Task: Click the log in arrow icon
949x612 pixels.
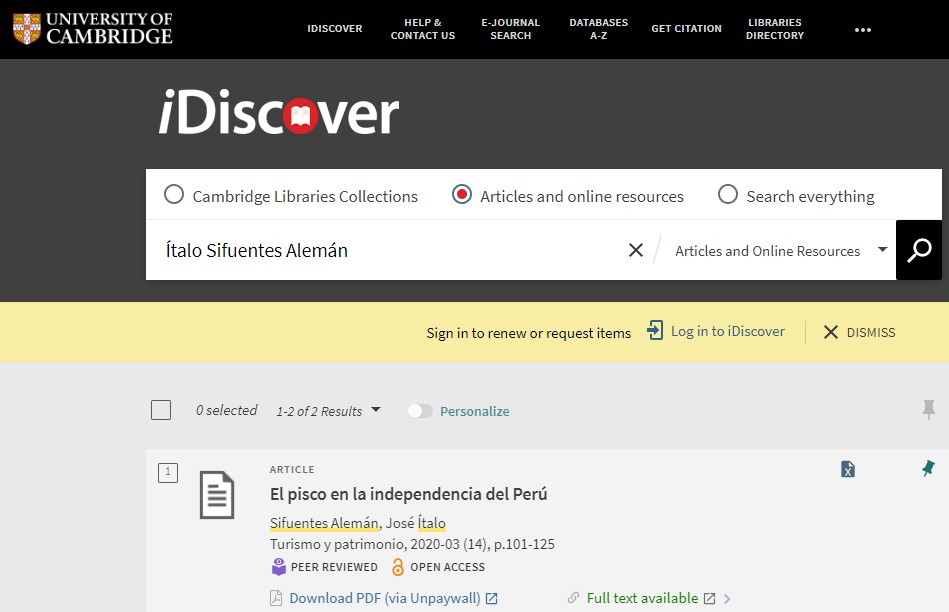Action: point(655,331)
